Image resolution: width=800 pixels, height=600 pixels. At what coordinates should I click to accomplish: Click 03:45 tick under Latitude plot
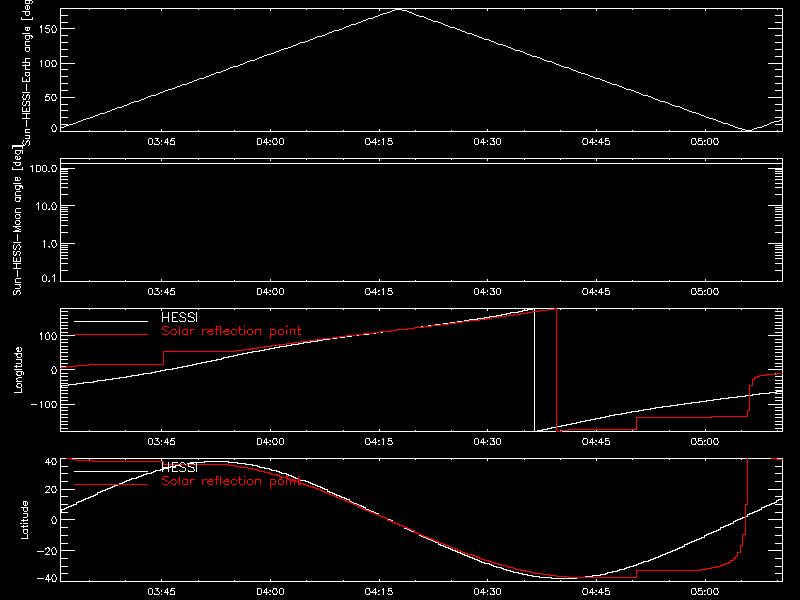161,592
